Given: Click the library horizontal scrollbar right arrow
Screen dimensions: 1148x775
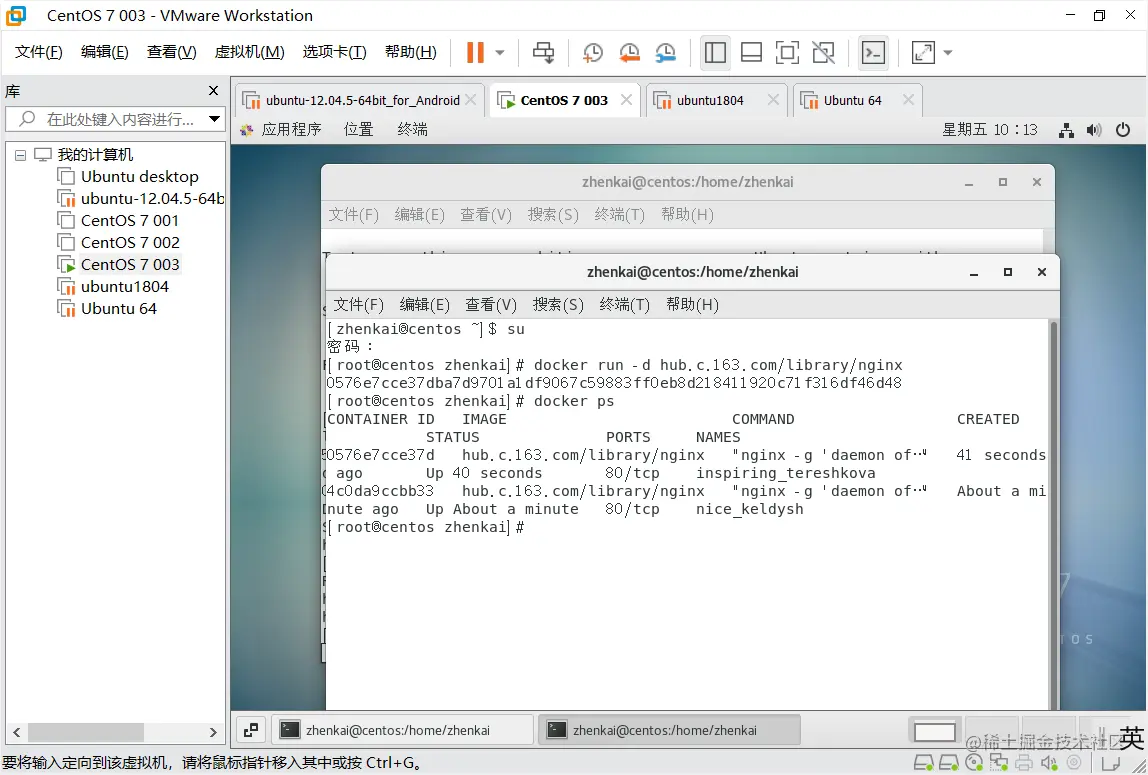Looking at the screenshot, I should (213, 732).
